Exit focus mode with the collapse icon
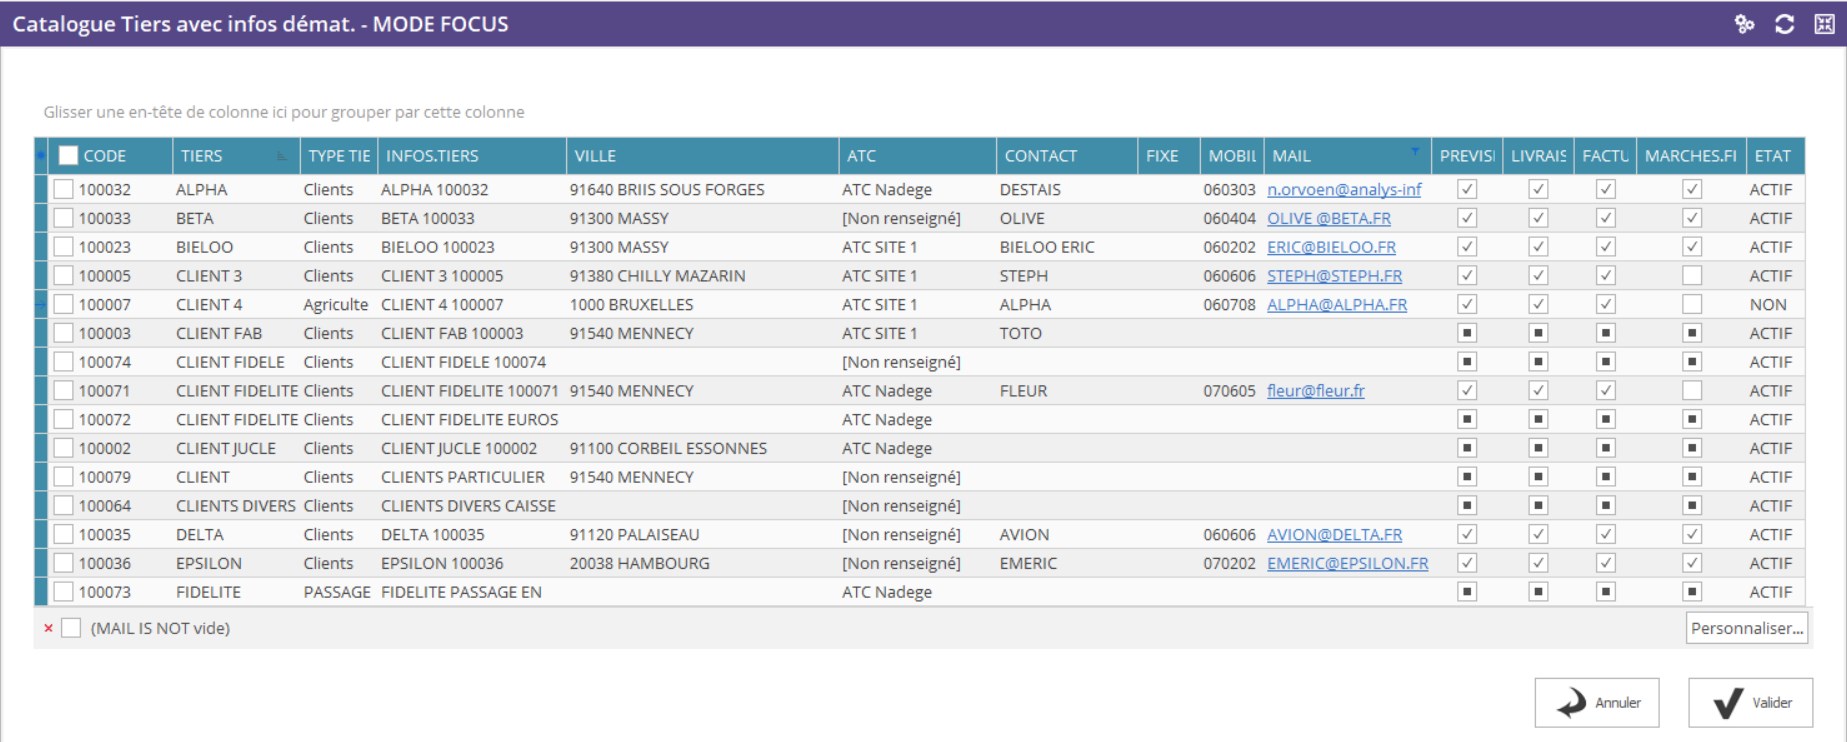Image resolution: width=1847 pixels, height=742 pixels. (1824, 24)
